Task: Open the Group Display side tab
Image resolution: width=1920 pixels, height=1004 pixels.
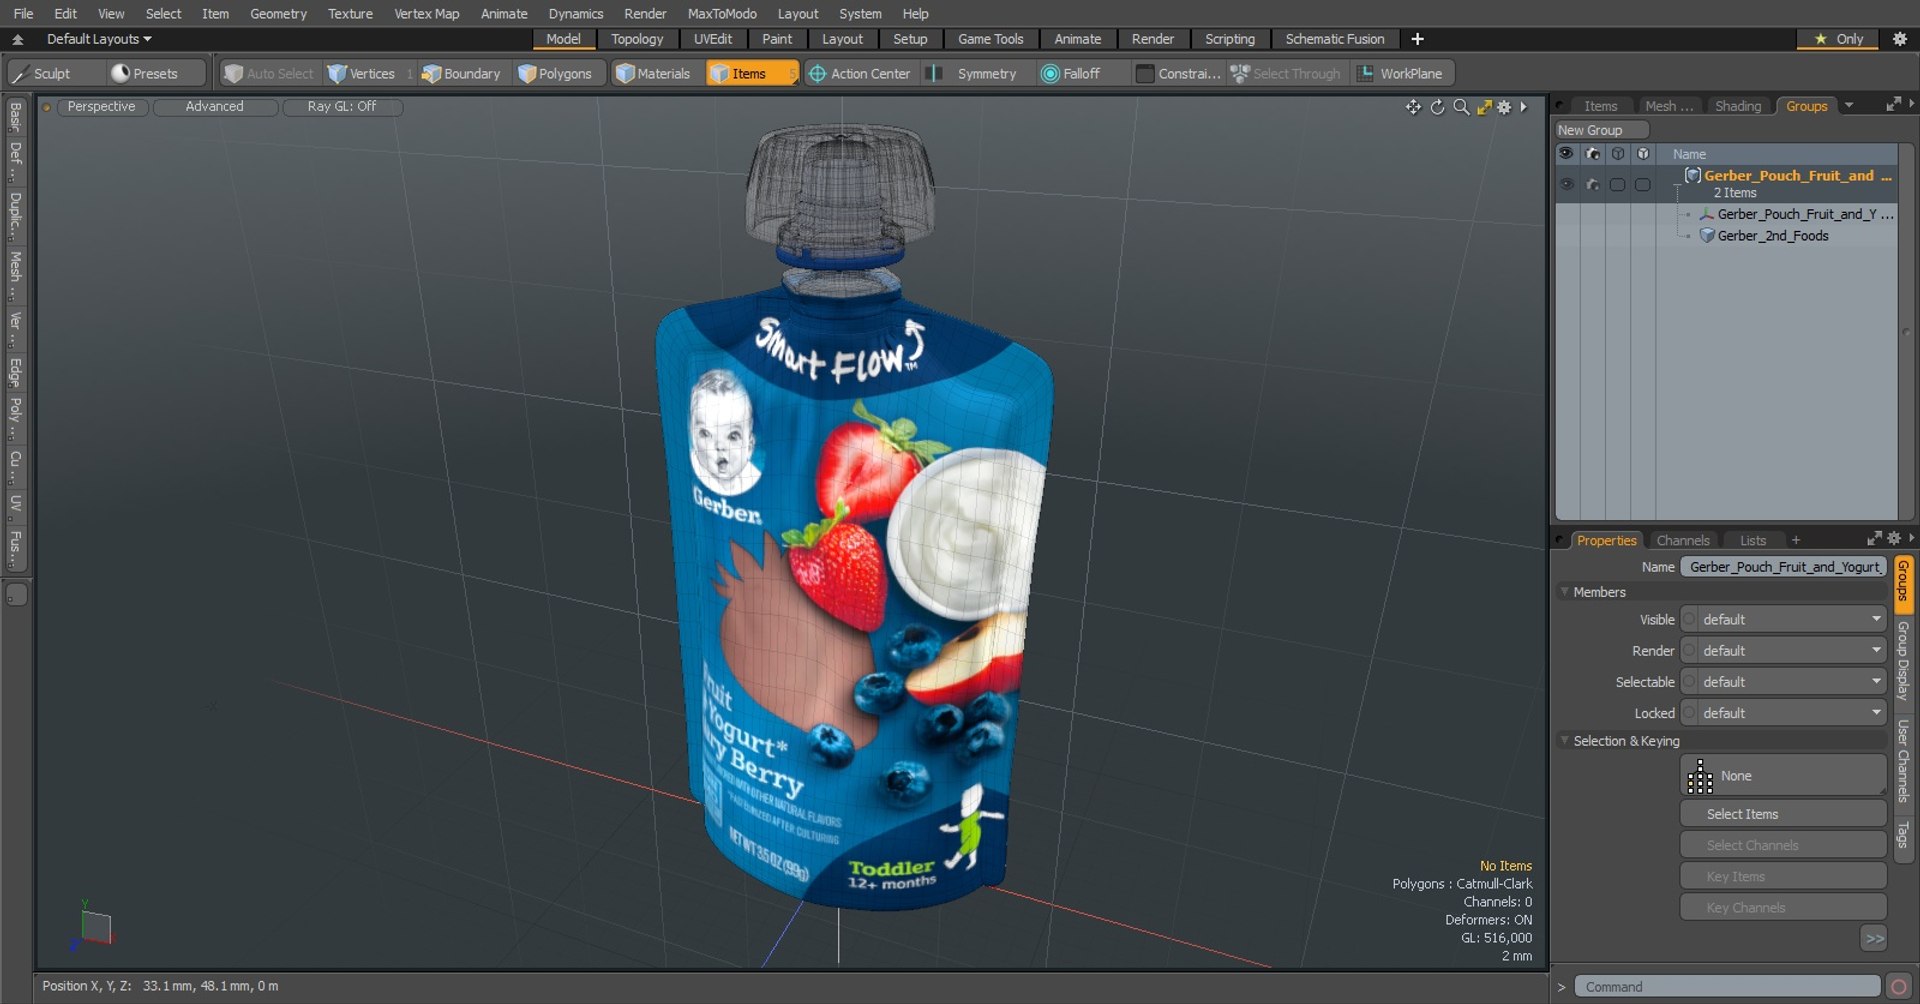Action: 1904,660
